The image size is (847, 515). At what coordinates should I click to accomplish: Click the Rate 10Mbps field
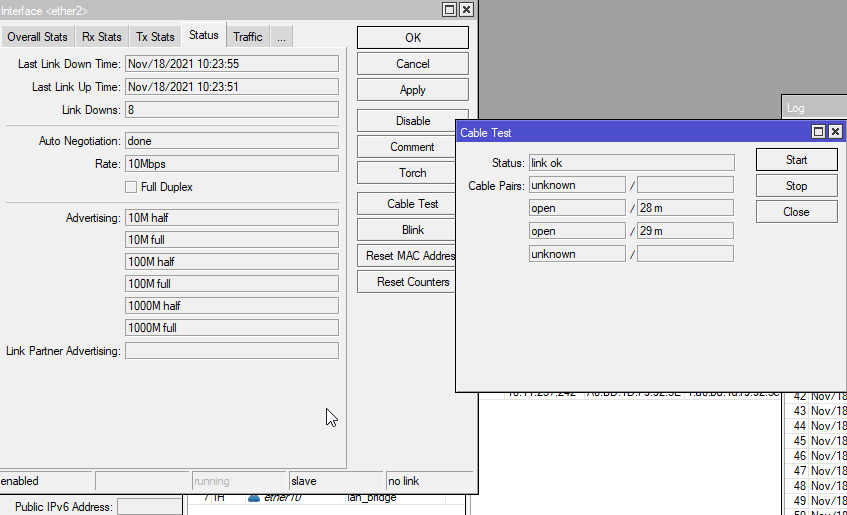pos(232,164)
